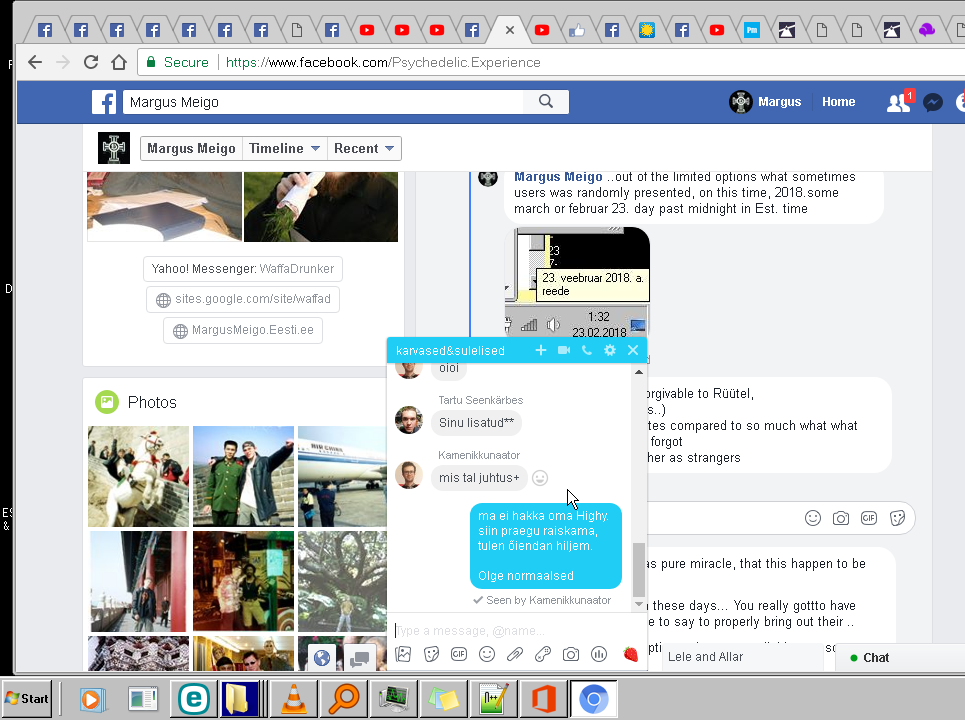Viewport: 965px width, 720px height.
Task: Click the Facebook logo in header
Action: (104, 102)
